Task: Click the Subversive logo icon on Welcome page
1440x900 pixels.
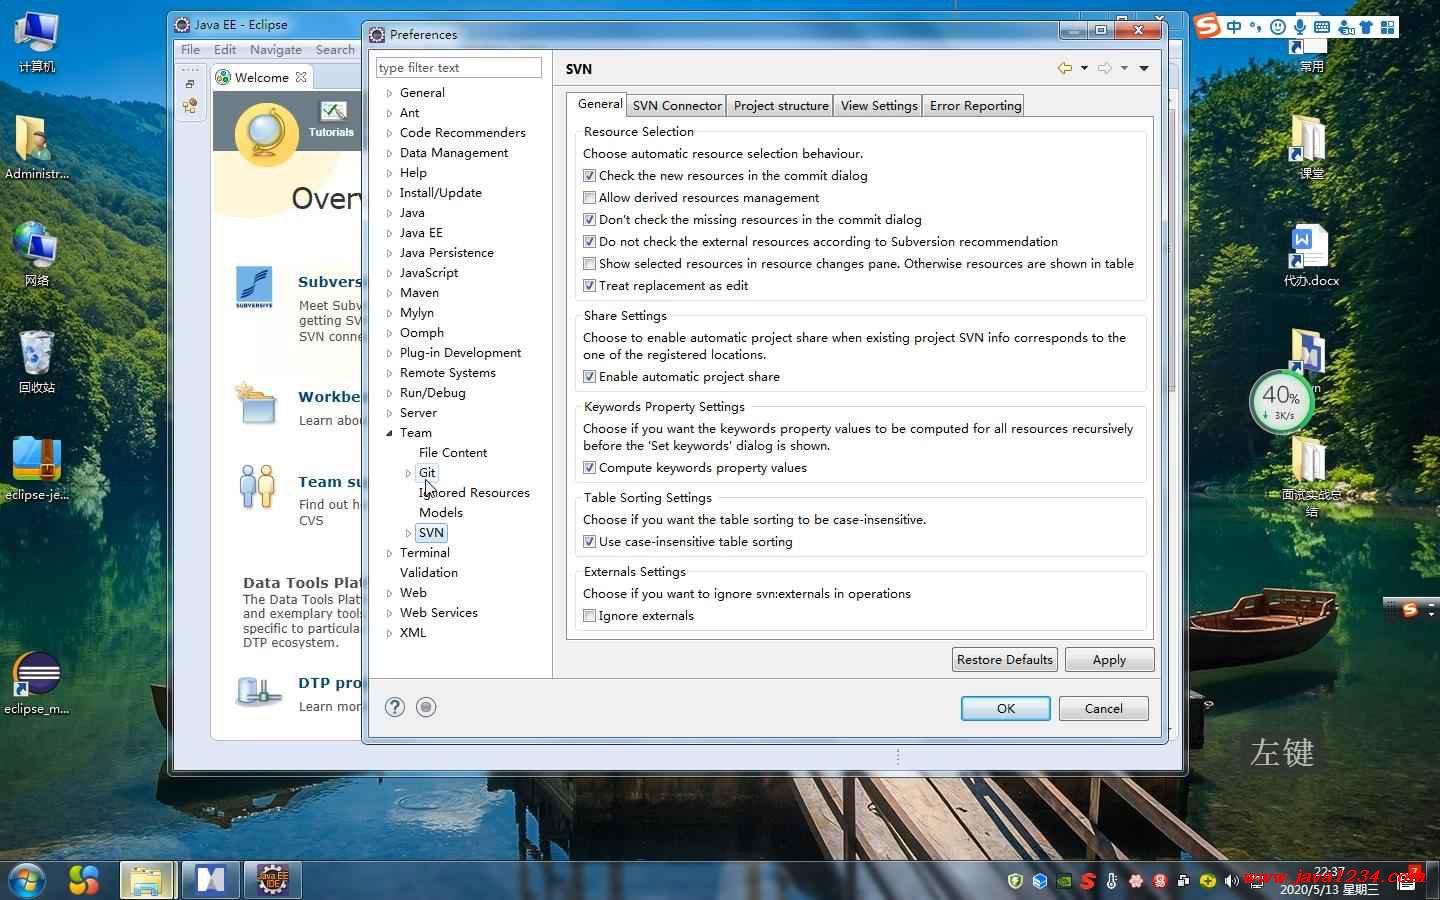Action: [x=254, y=287]
